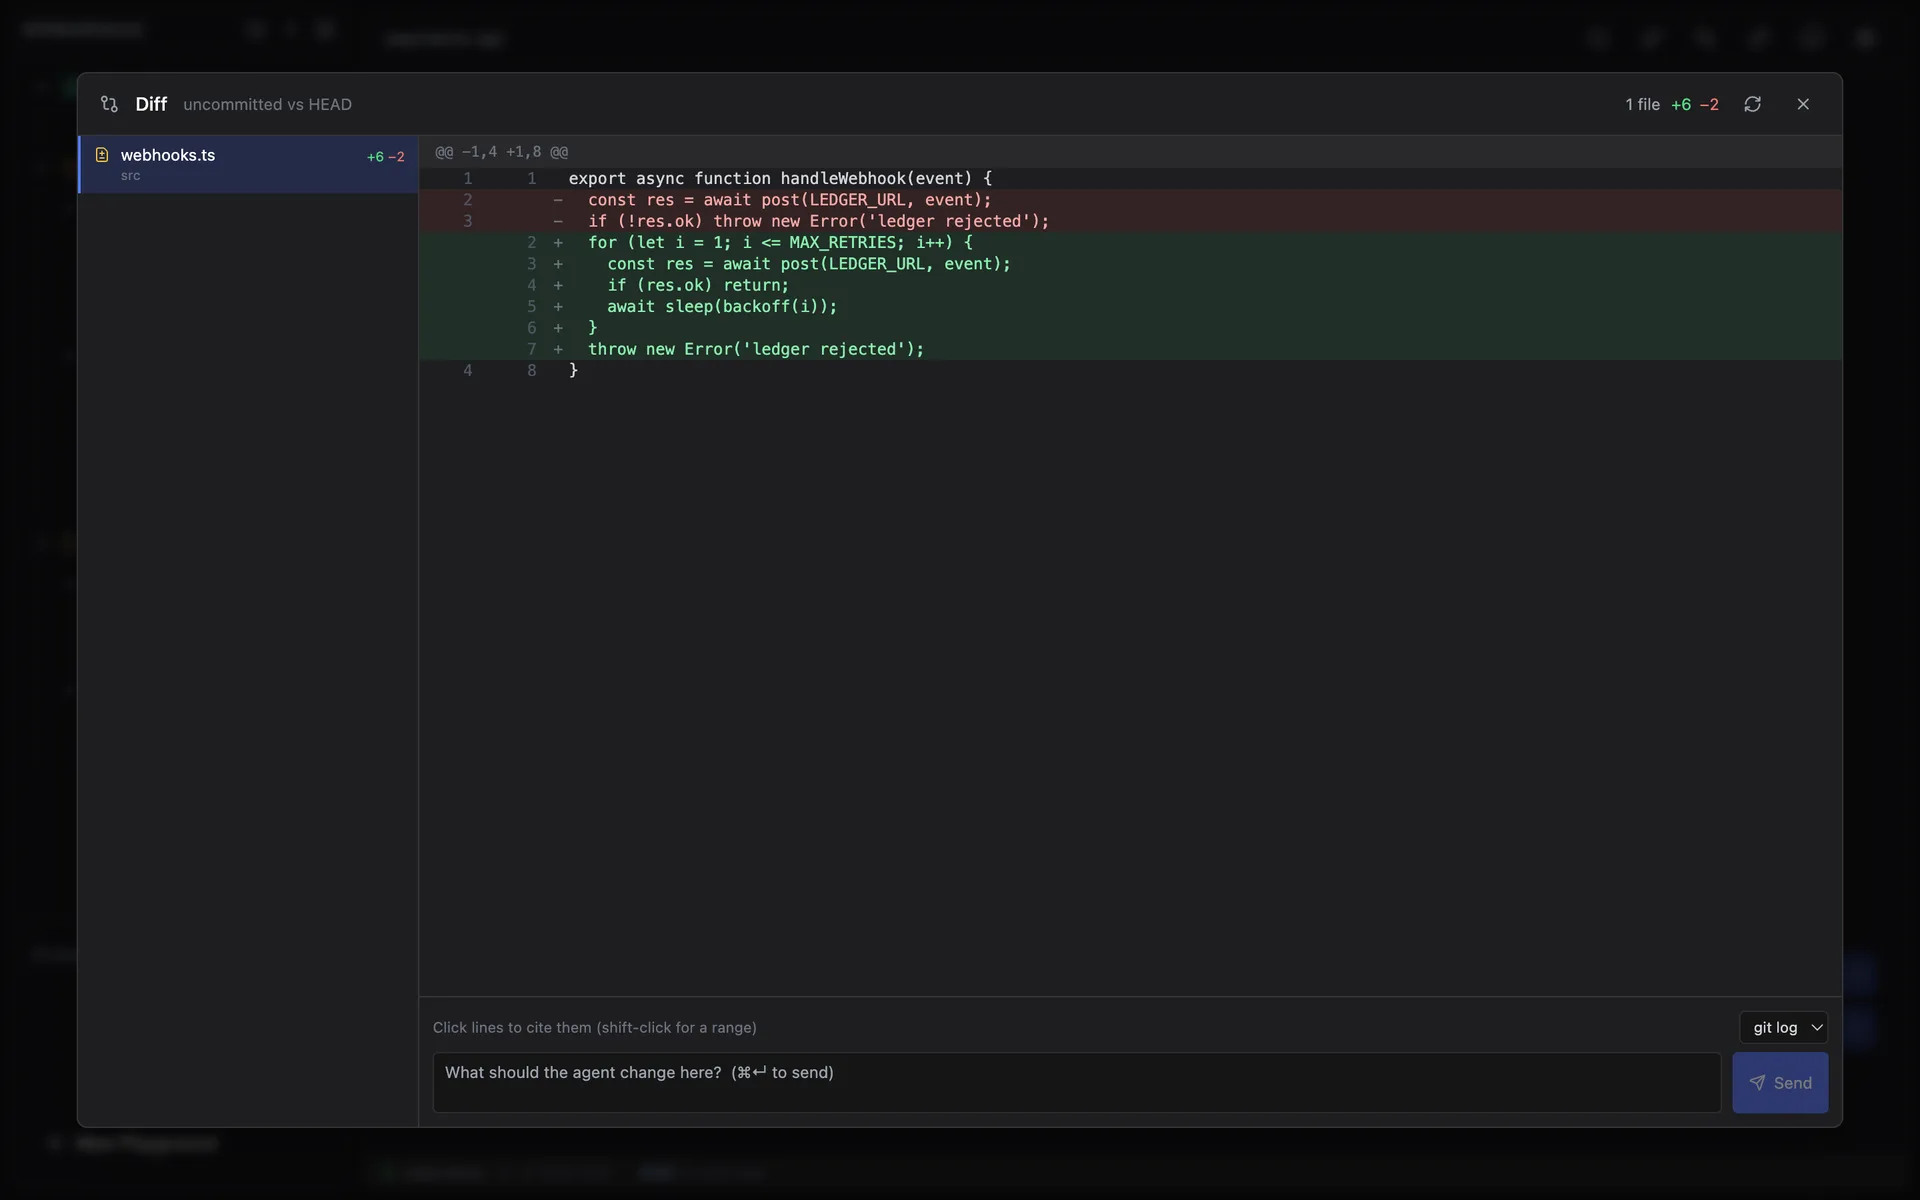Viewport: 1920px width, 1200px height.
Task: Cite added indented 'const res = await post' line
Action: click(1130, 264)
